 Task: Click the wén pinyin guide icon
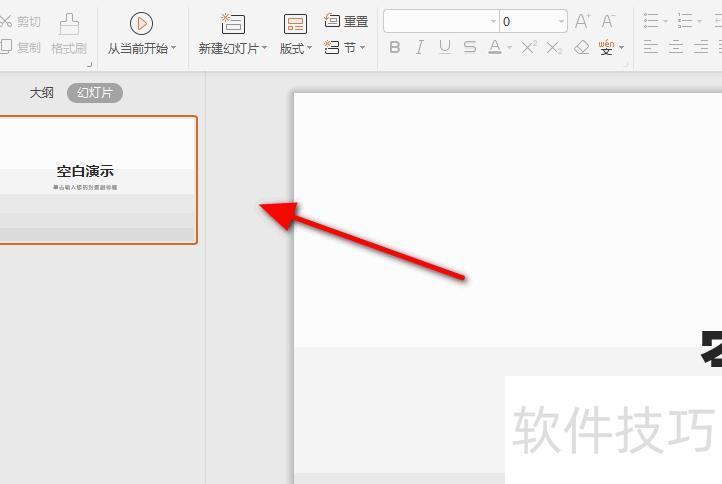tap(606, 47)
